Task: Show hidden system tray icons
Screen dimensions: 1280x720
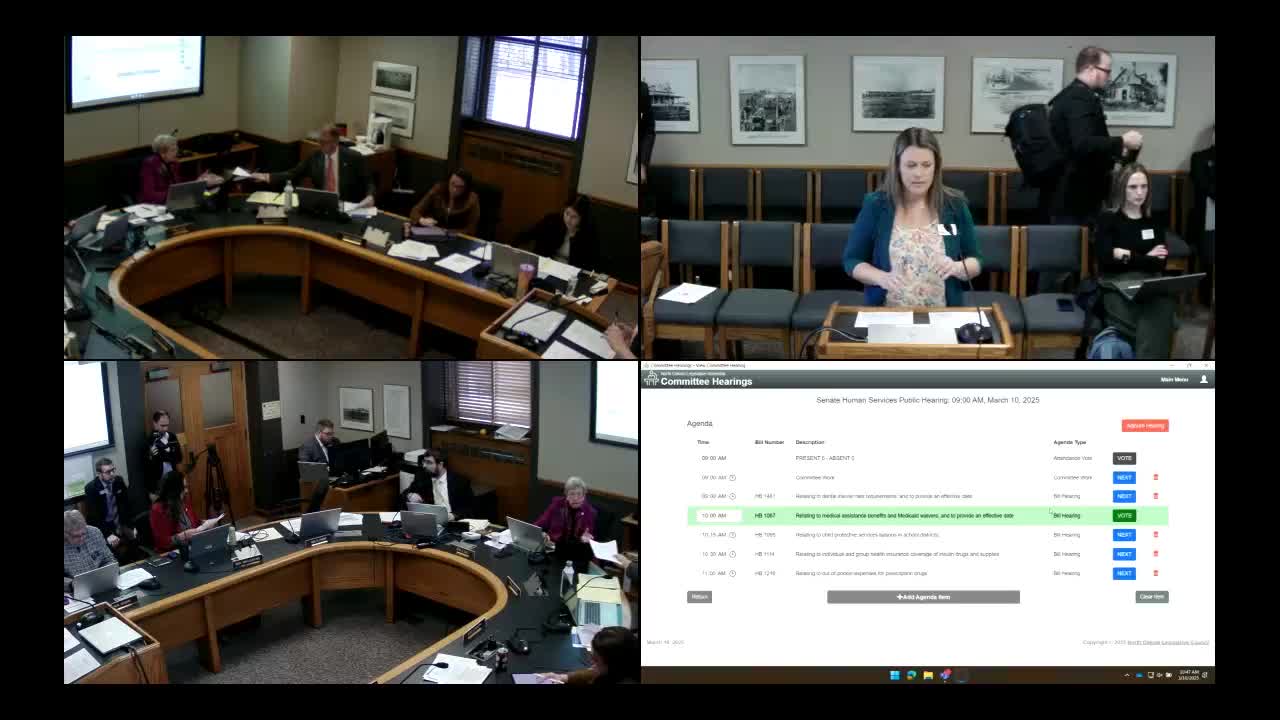Action: coord(1127,675)
